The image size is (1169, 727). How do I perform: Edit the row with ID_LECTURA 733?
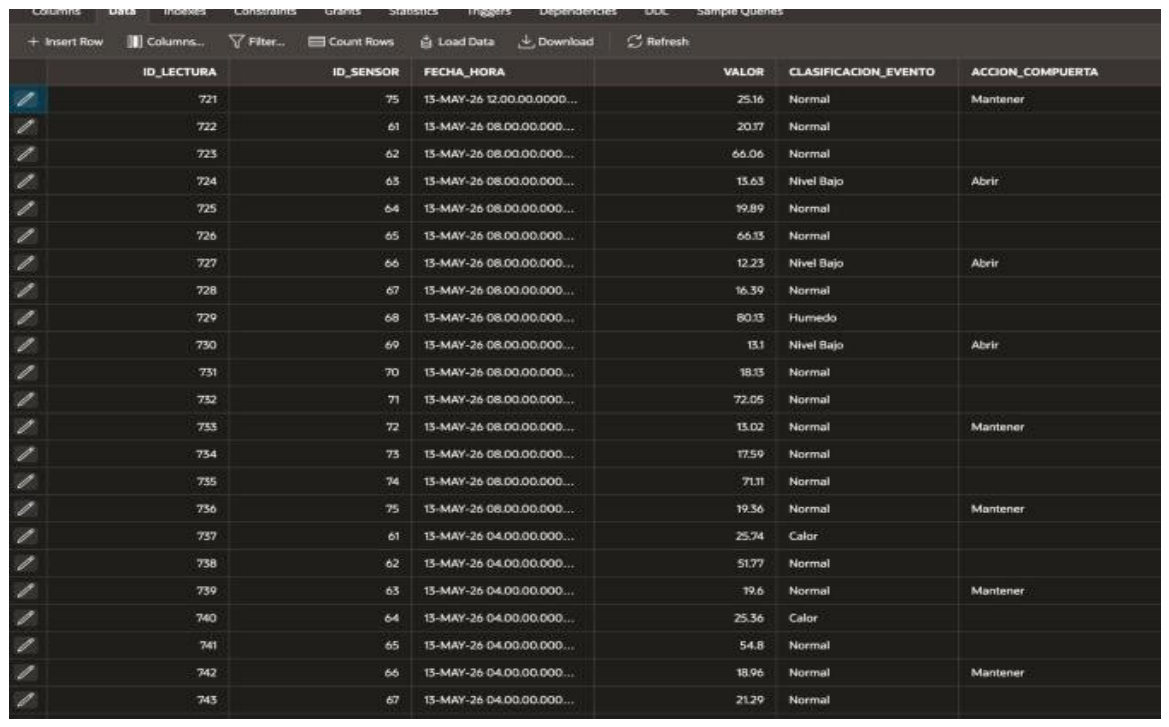(26, 427)
